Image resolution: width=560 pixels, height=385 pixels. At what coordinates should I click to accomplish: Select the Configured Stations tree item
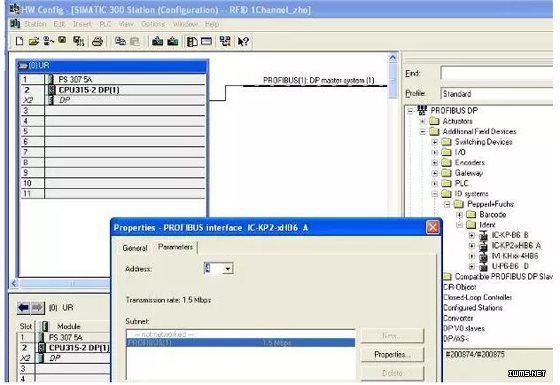(473, 308)
